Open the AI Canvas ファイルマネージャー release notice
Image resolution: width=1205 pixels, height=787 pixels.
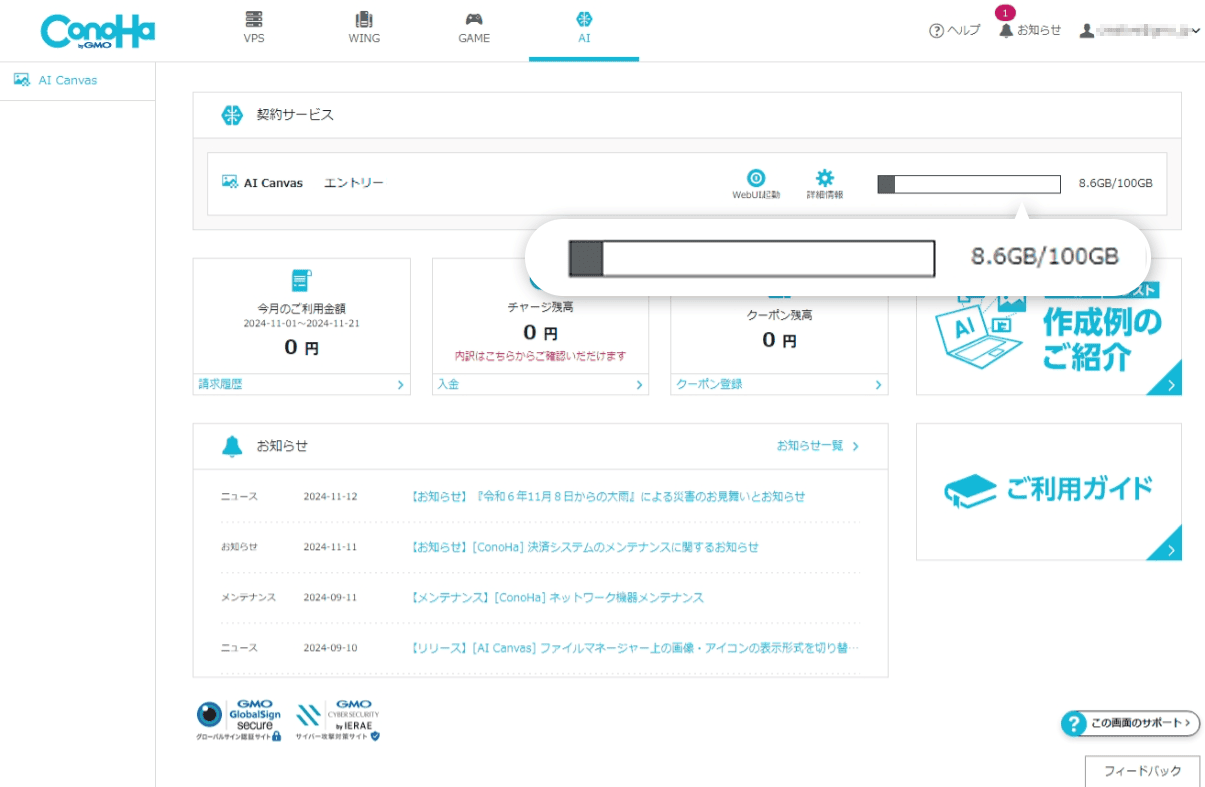(634, 648)
